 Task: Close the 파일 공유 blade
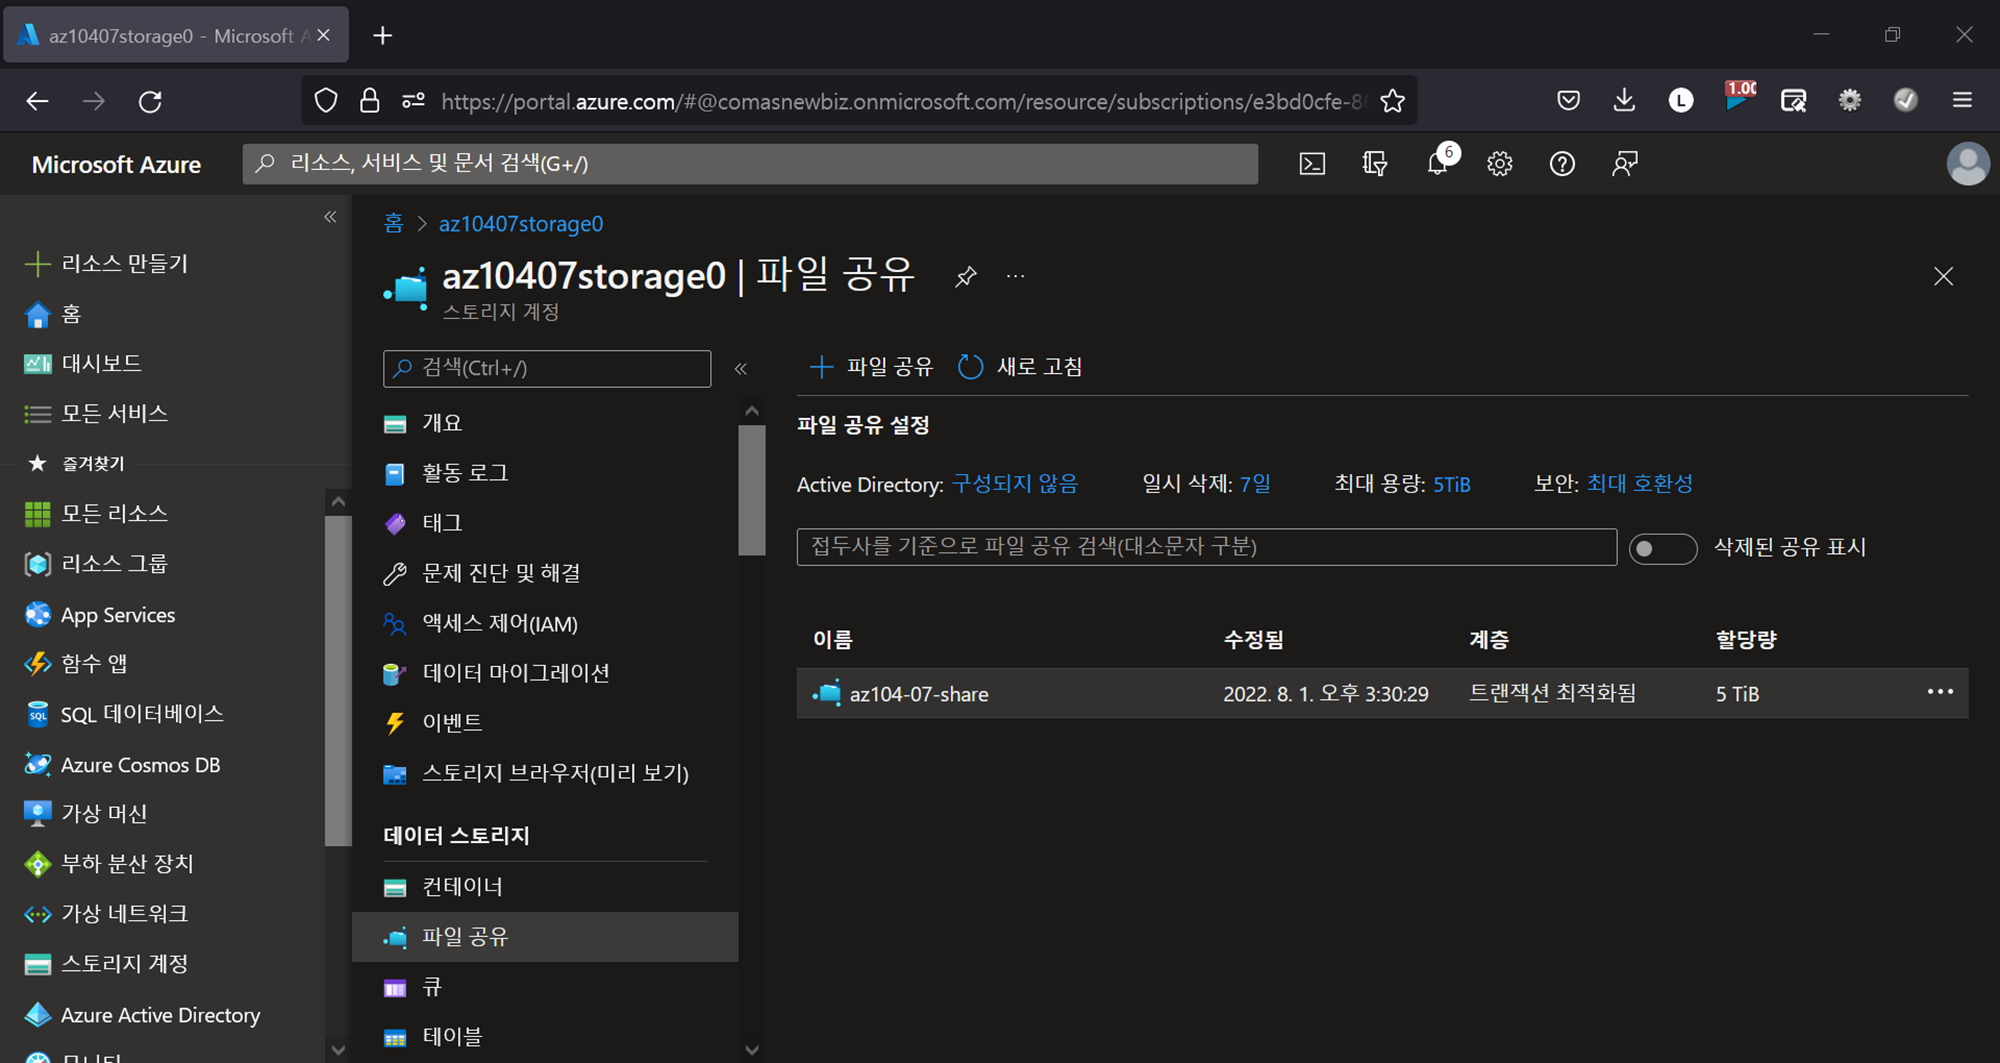[1943, 276]
